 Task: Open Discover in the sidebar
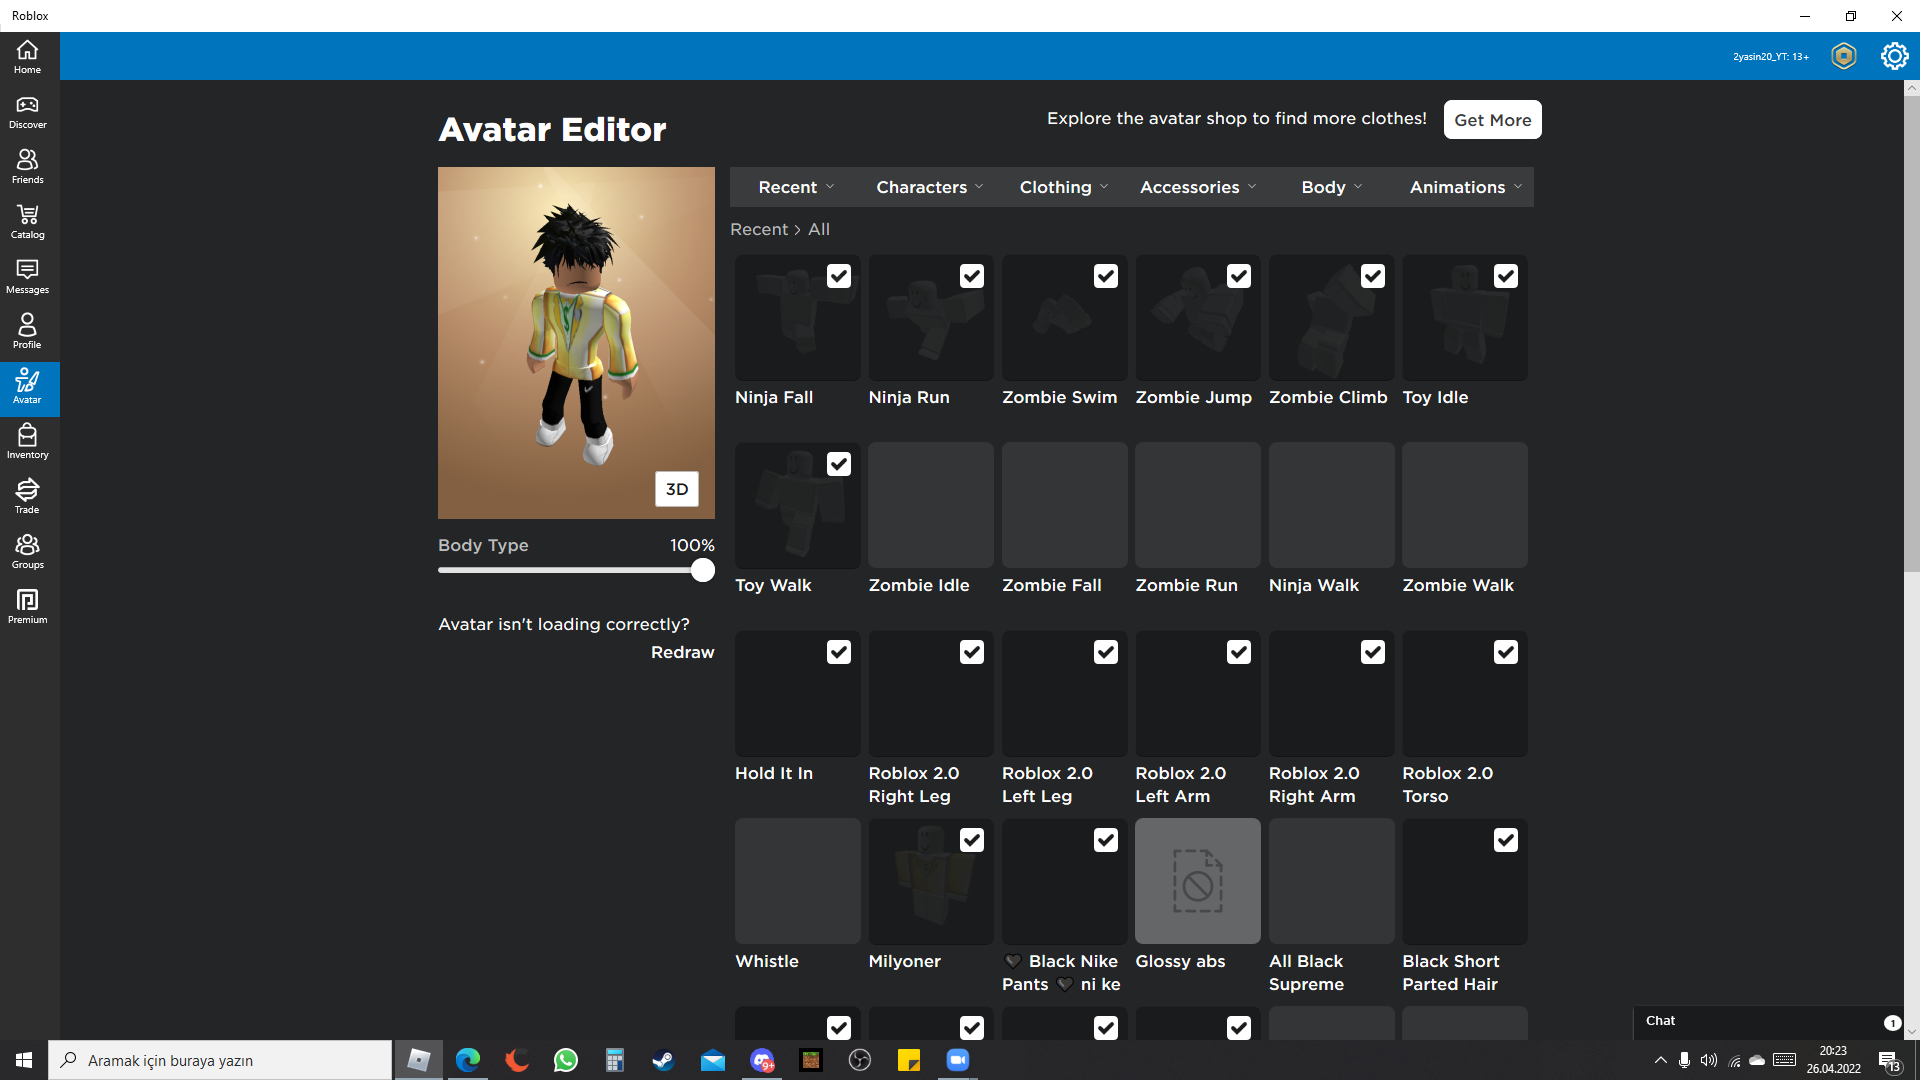pyautogui.click(x=28, y=112)
